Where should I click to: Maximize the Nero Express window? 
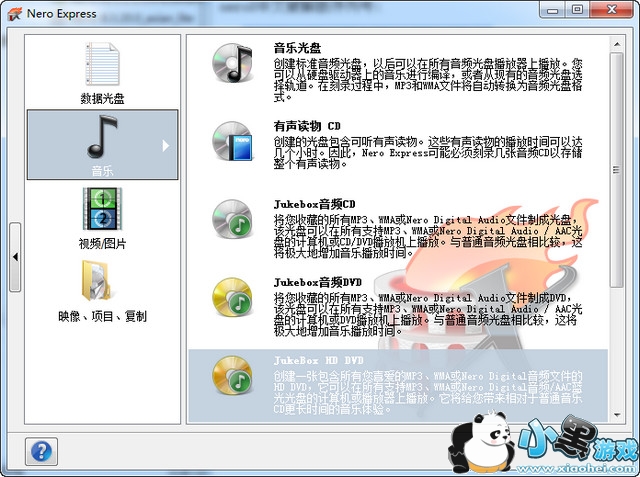(577, 9)
